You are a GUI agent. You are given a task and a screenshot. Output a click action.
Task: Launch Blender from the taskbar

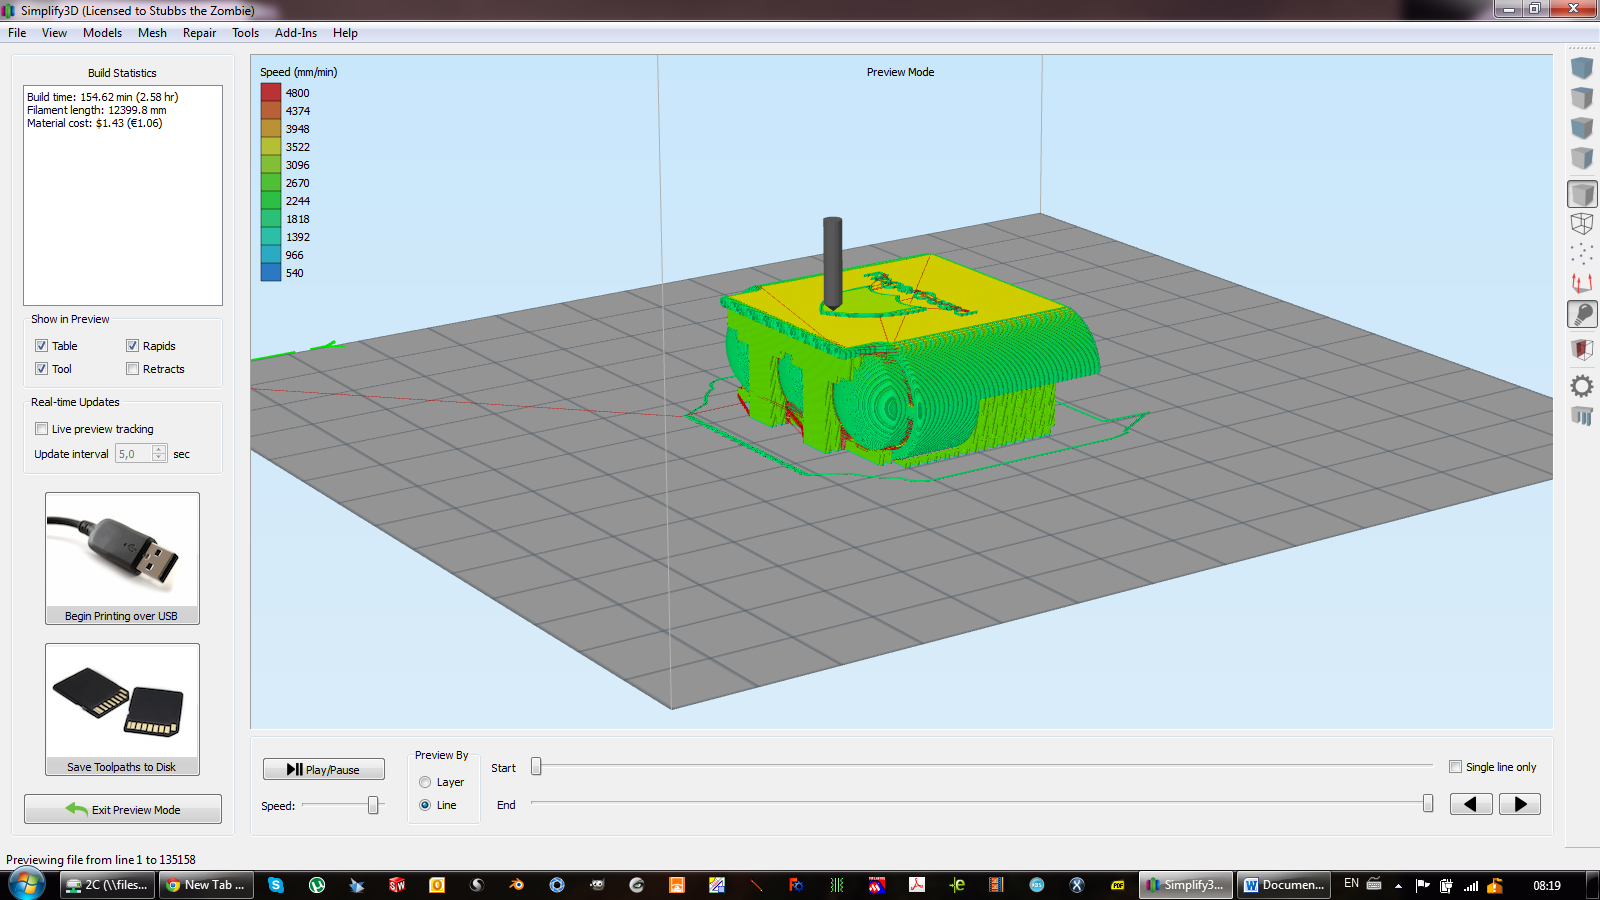pyautogui.click(x=517, y=885)
